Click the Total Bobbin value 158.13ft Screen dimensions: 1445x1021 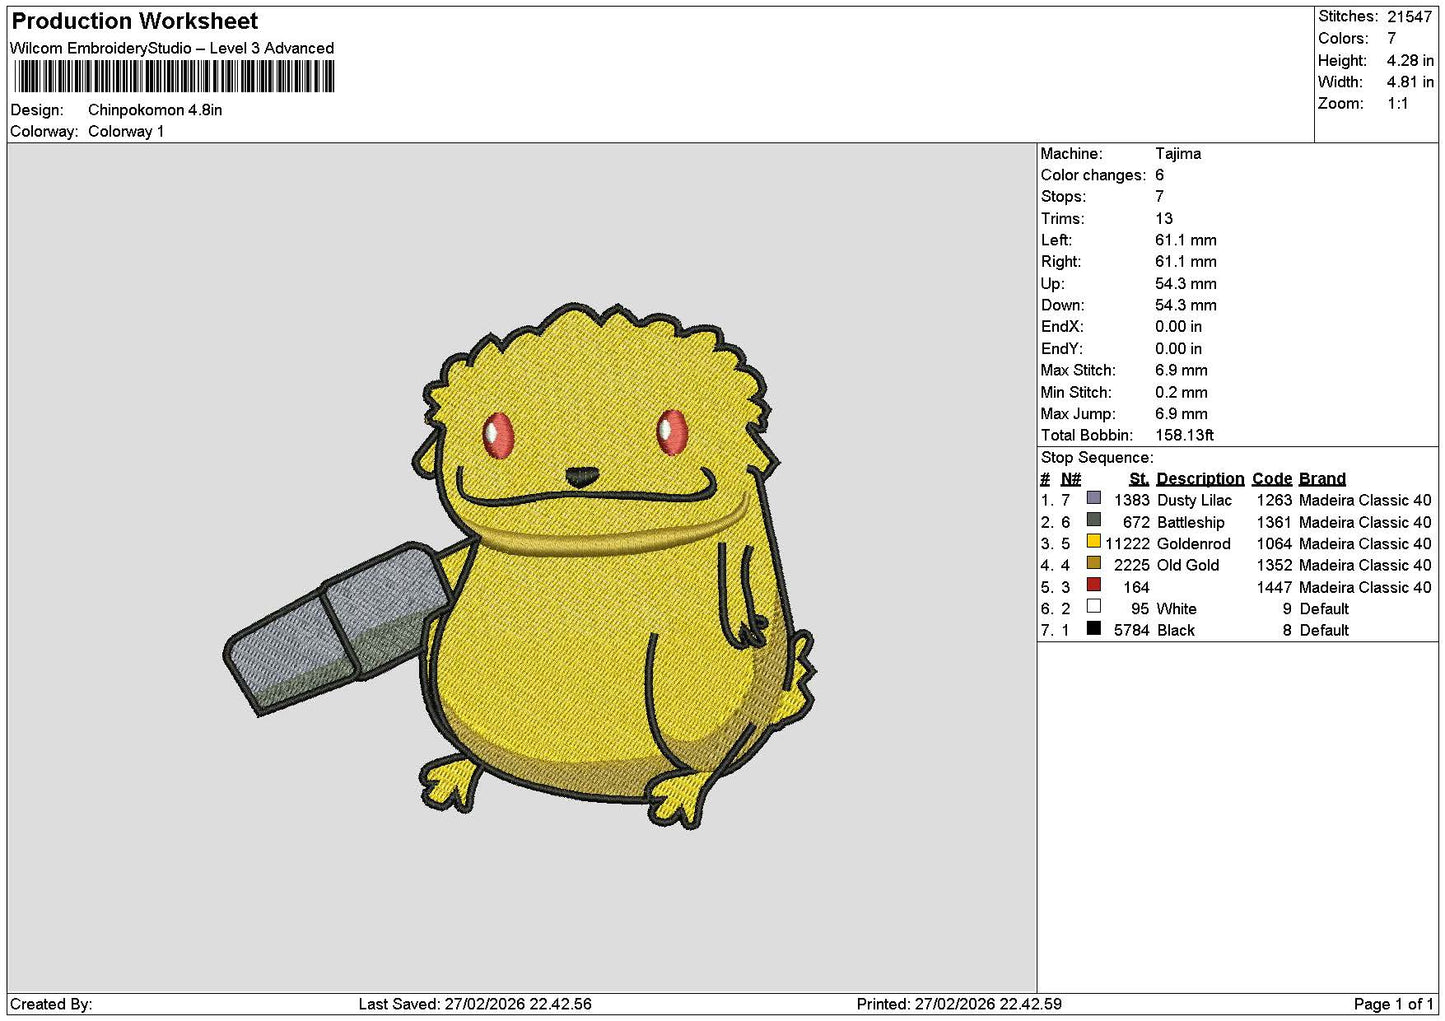[x=1185, y=435]
